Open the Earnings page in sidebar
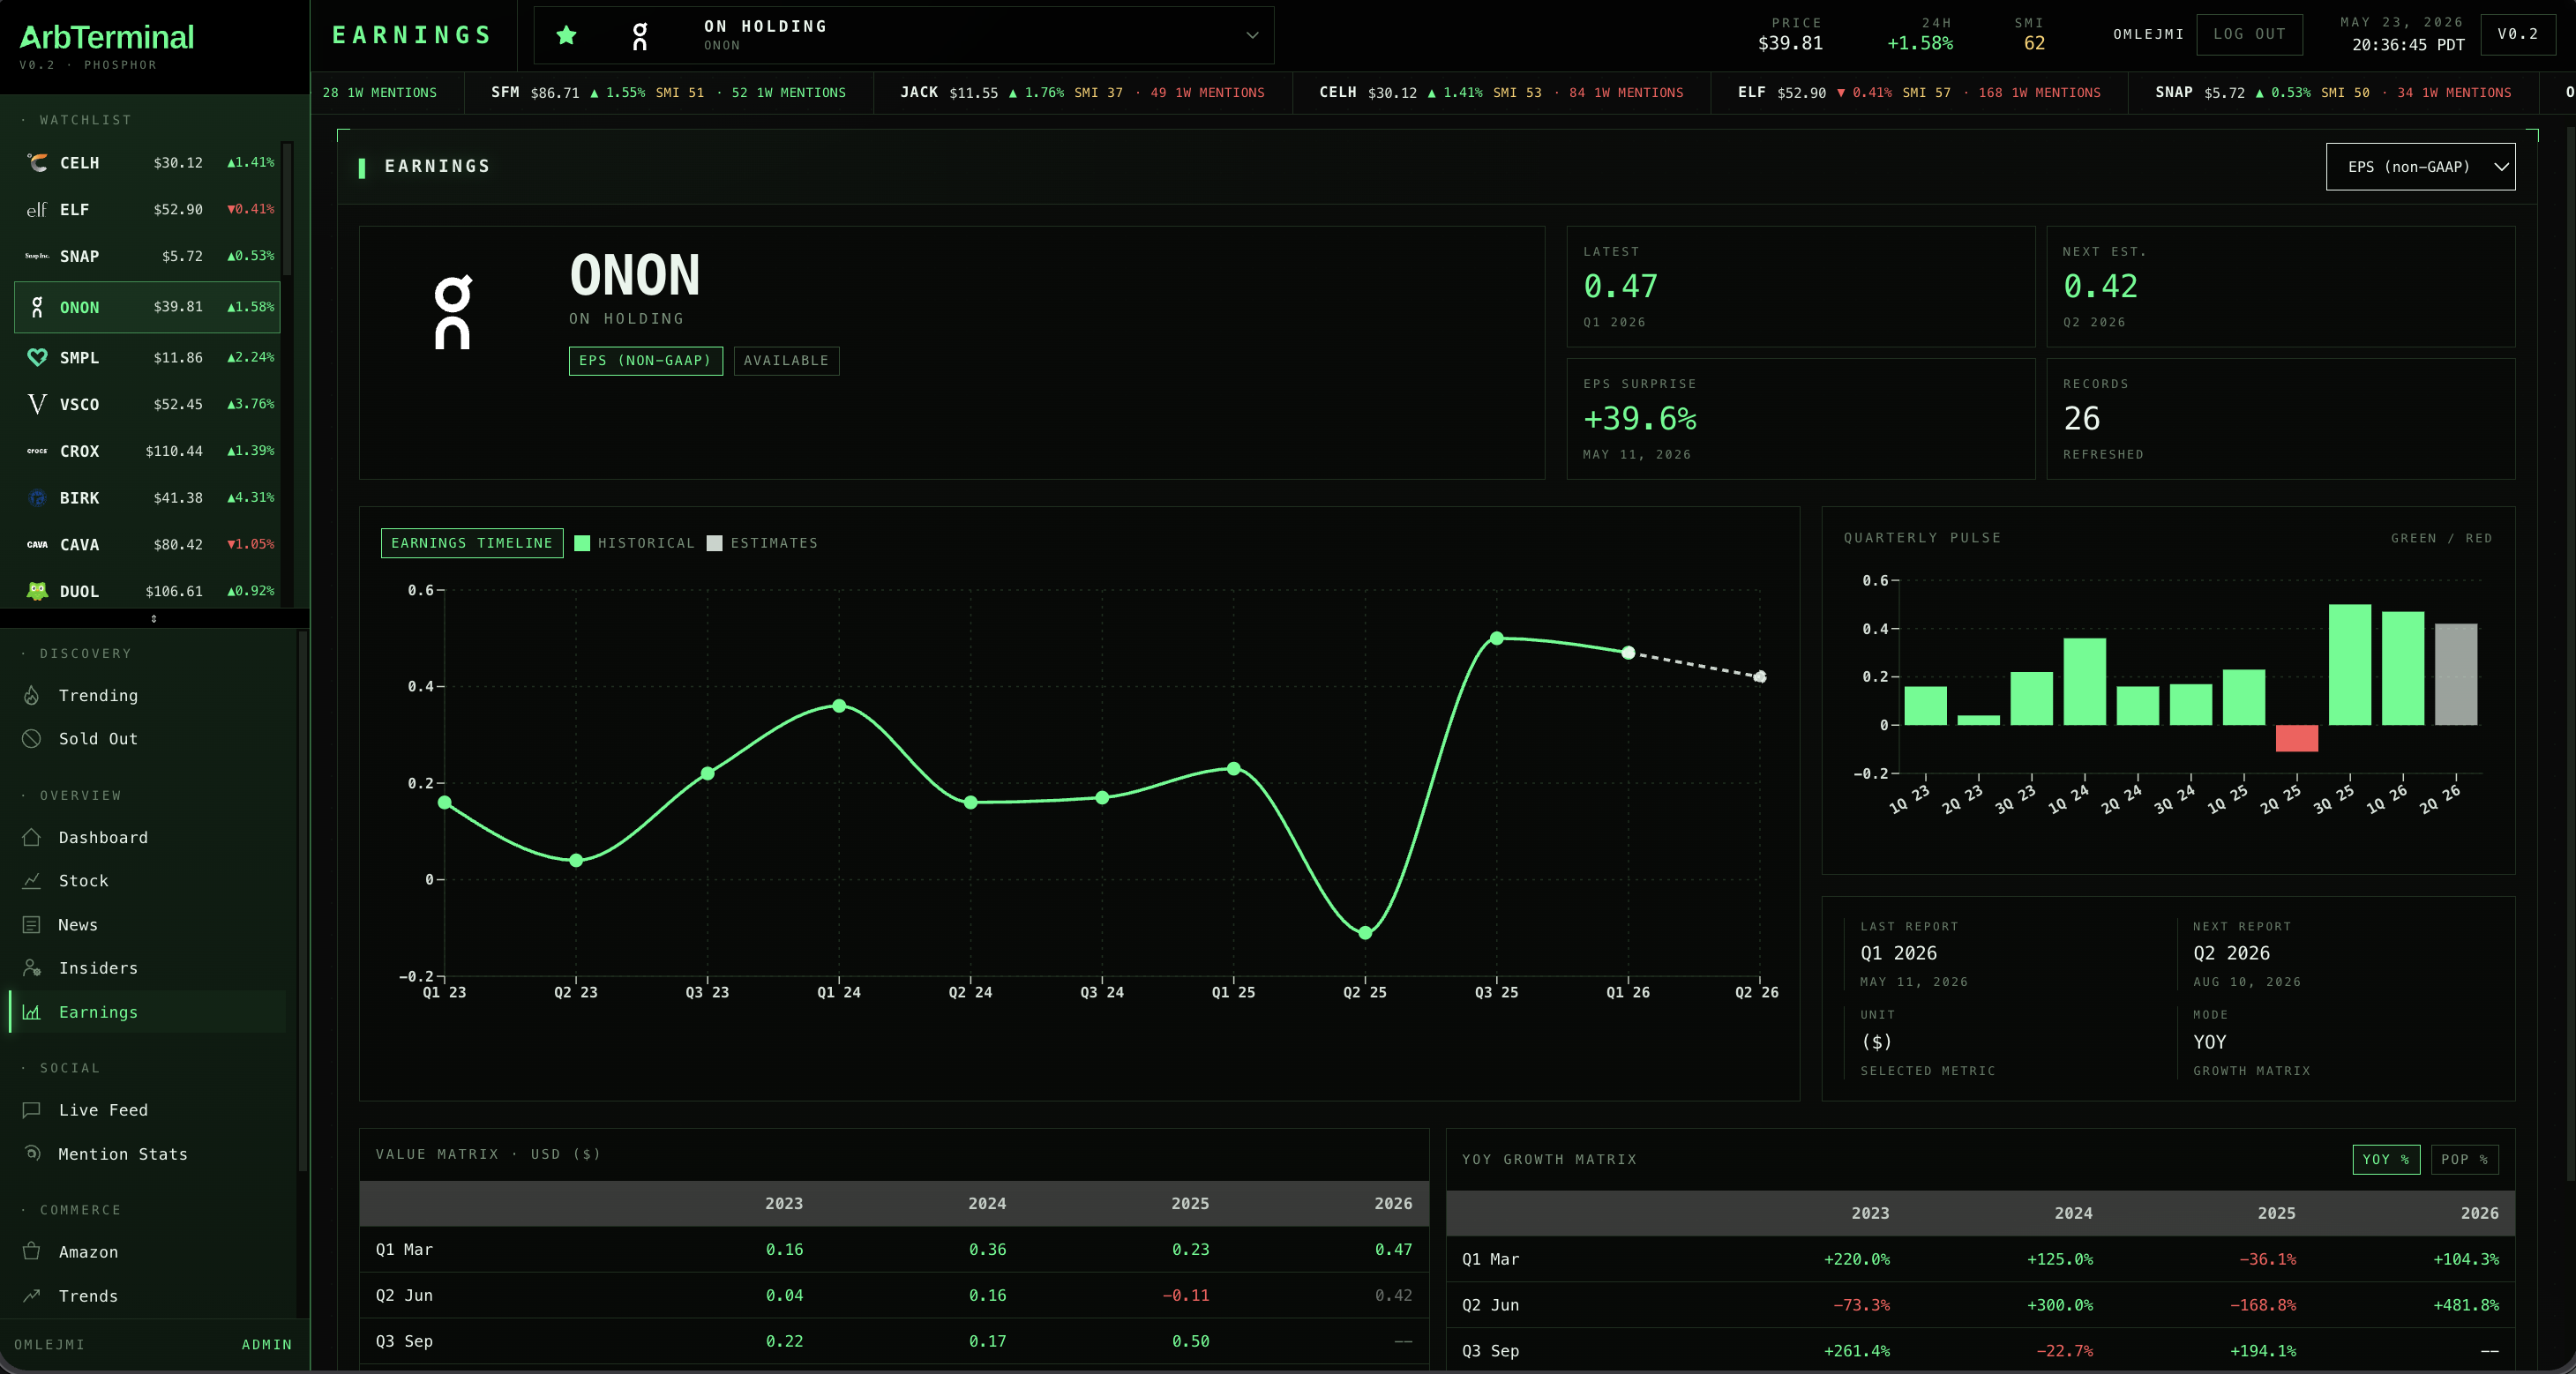Screen dimensions: 2576x1374 pyautogui.click(x=147, y=1011)
